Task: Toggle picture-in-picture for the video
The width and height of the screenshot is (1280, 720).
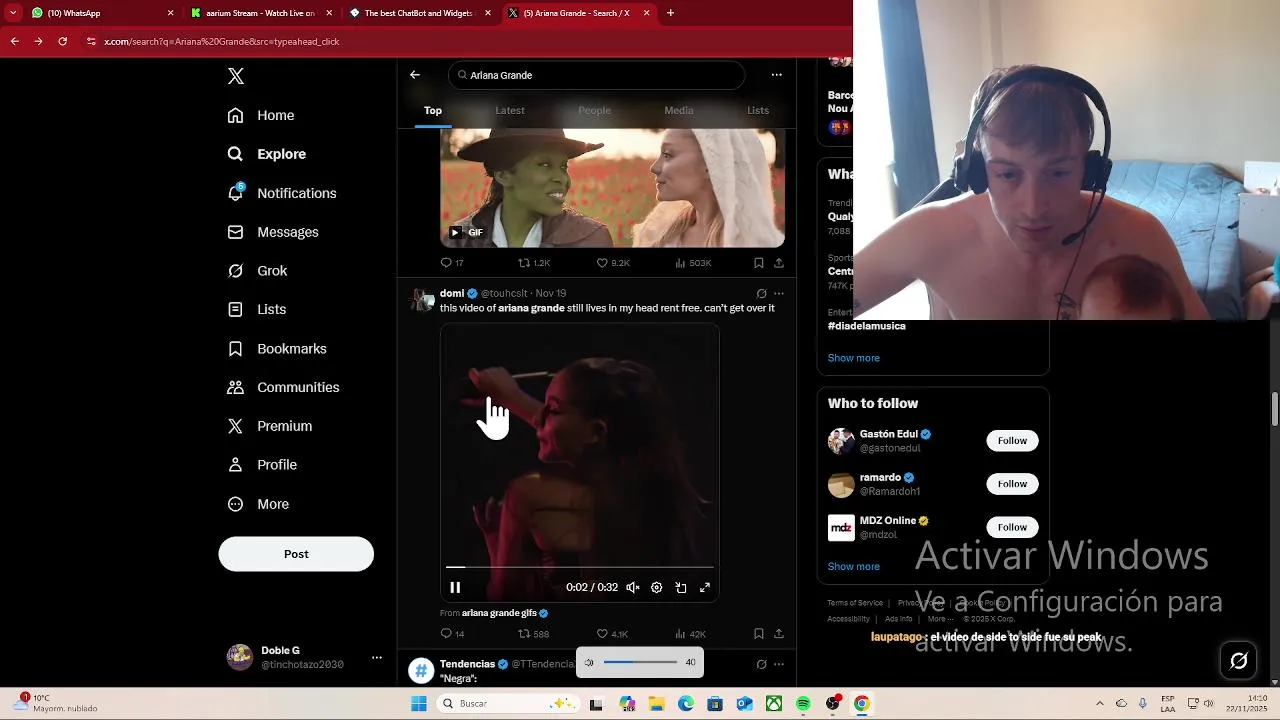Action: [x=681, y=588]
